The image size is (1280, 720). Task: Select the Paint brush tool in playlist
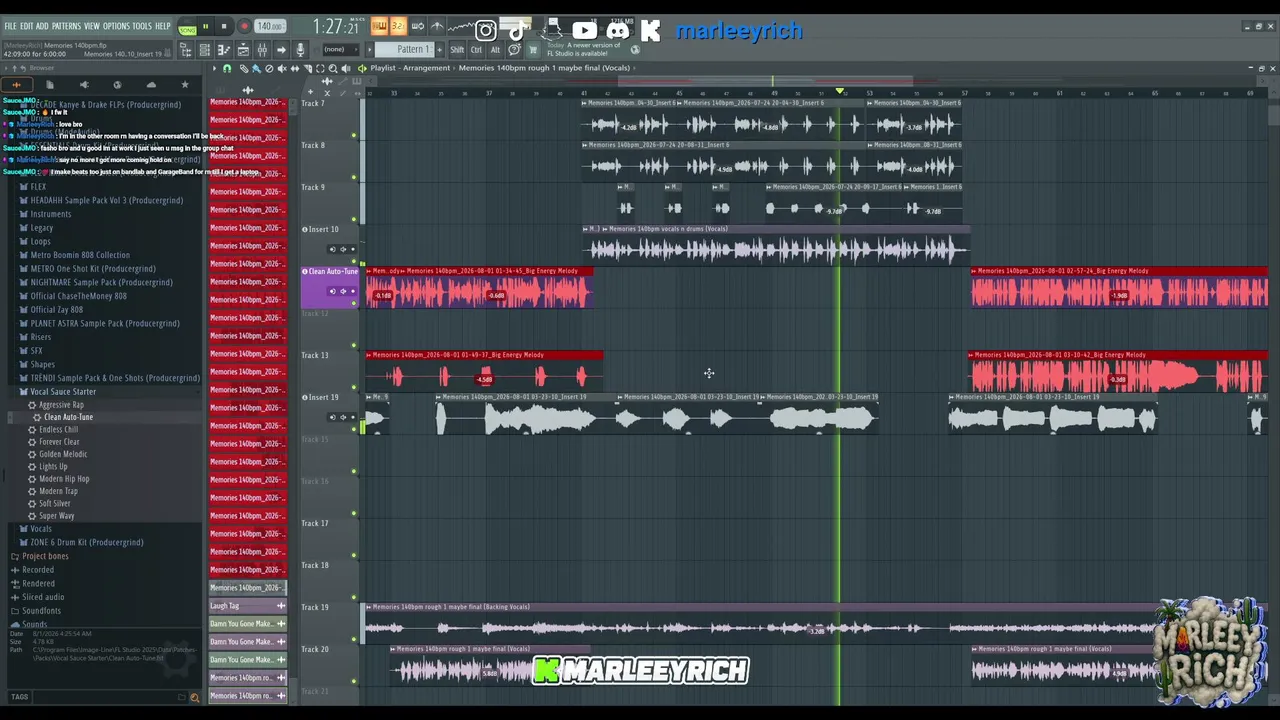[x=255, y=68]
